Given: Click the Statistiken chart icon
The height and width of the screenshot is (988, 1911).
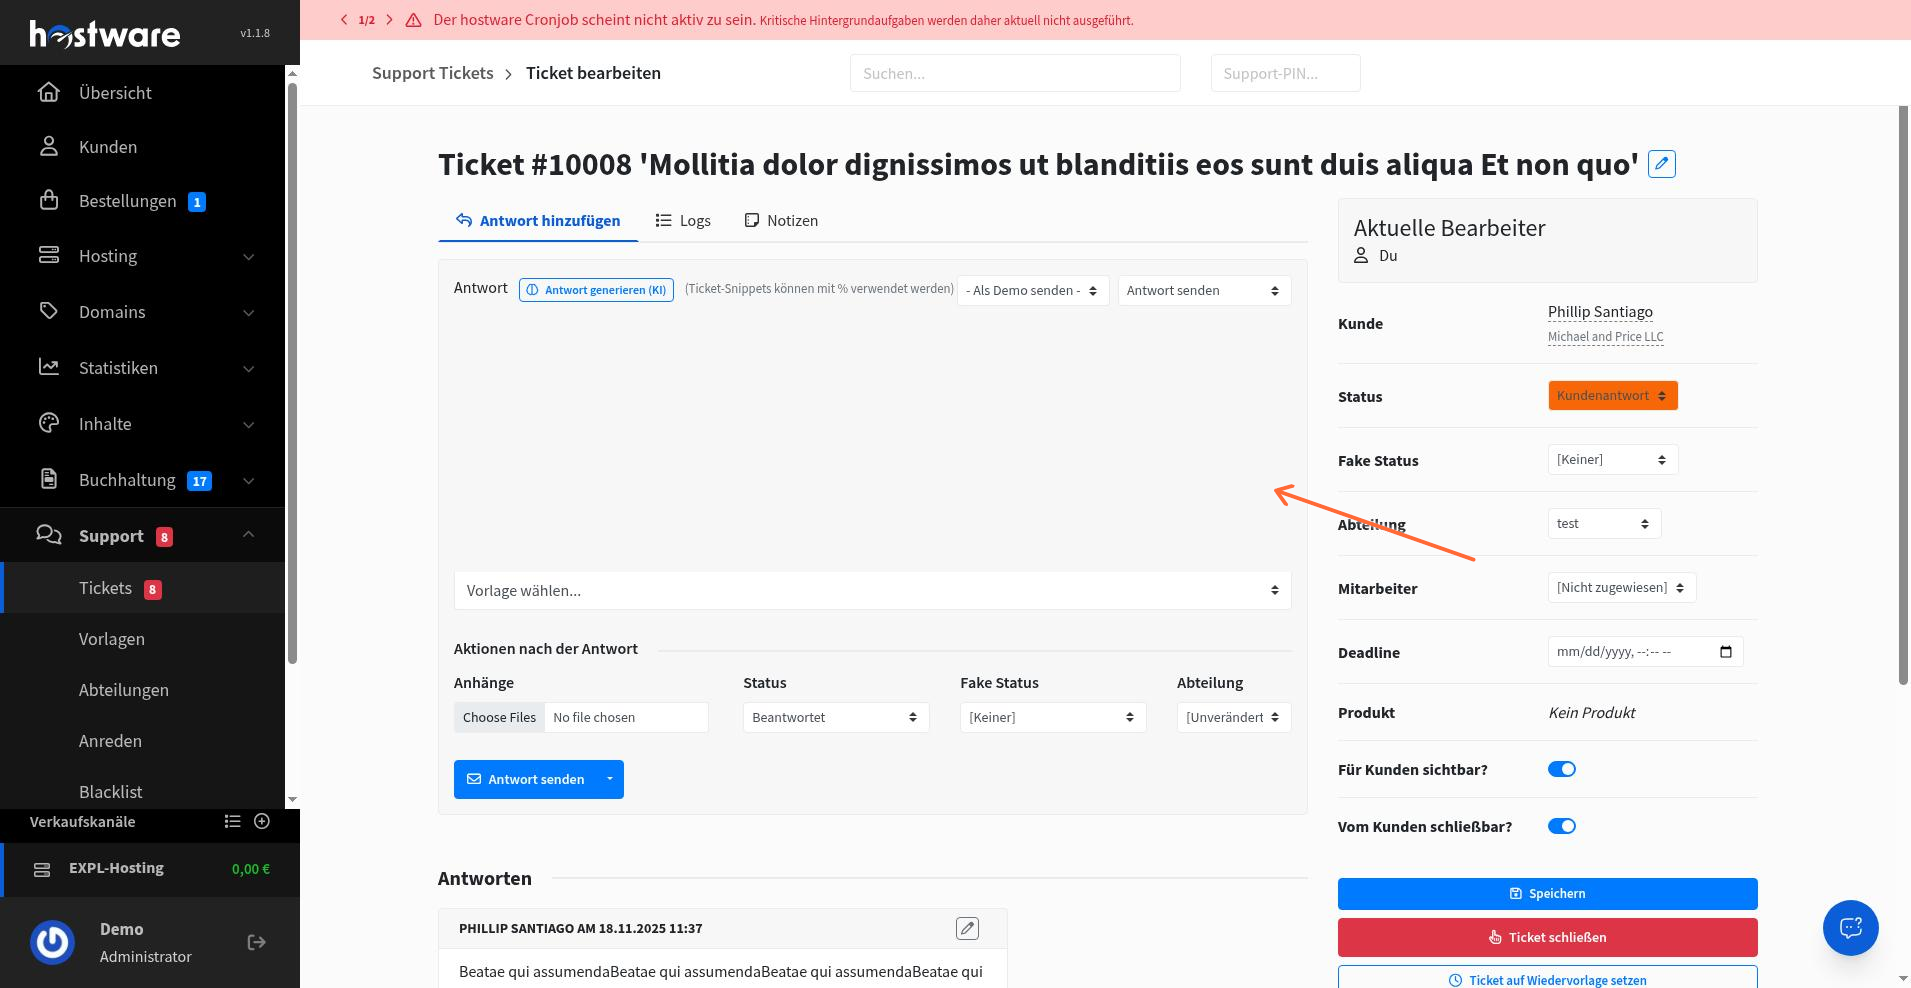Looking at the screenshot, I should point(48,367).
